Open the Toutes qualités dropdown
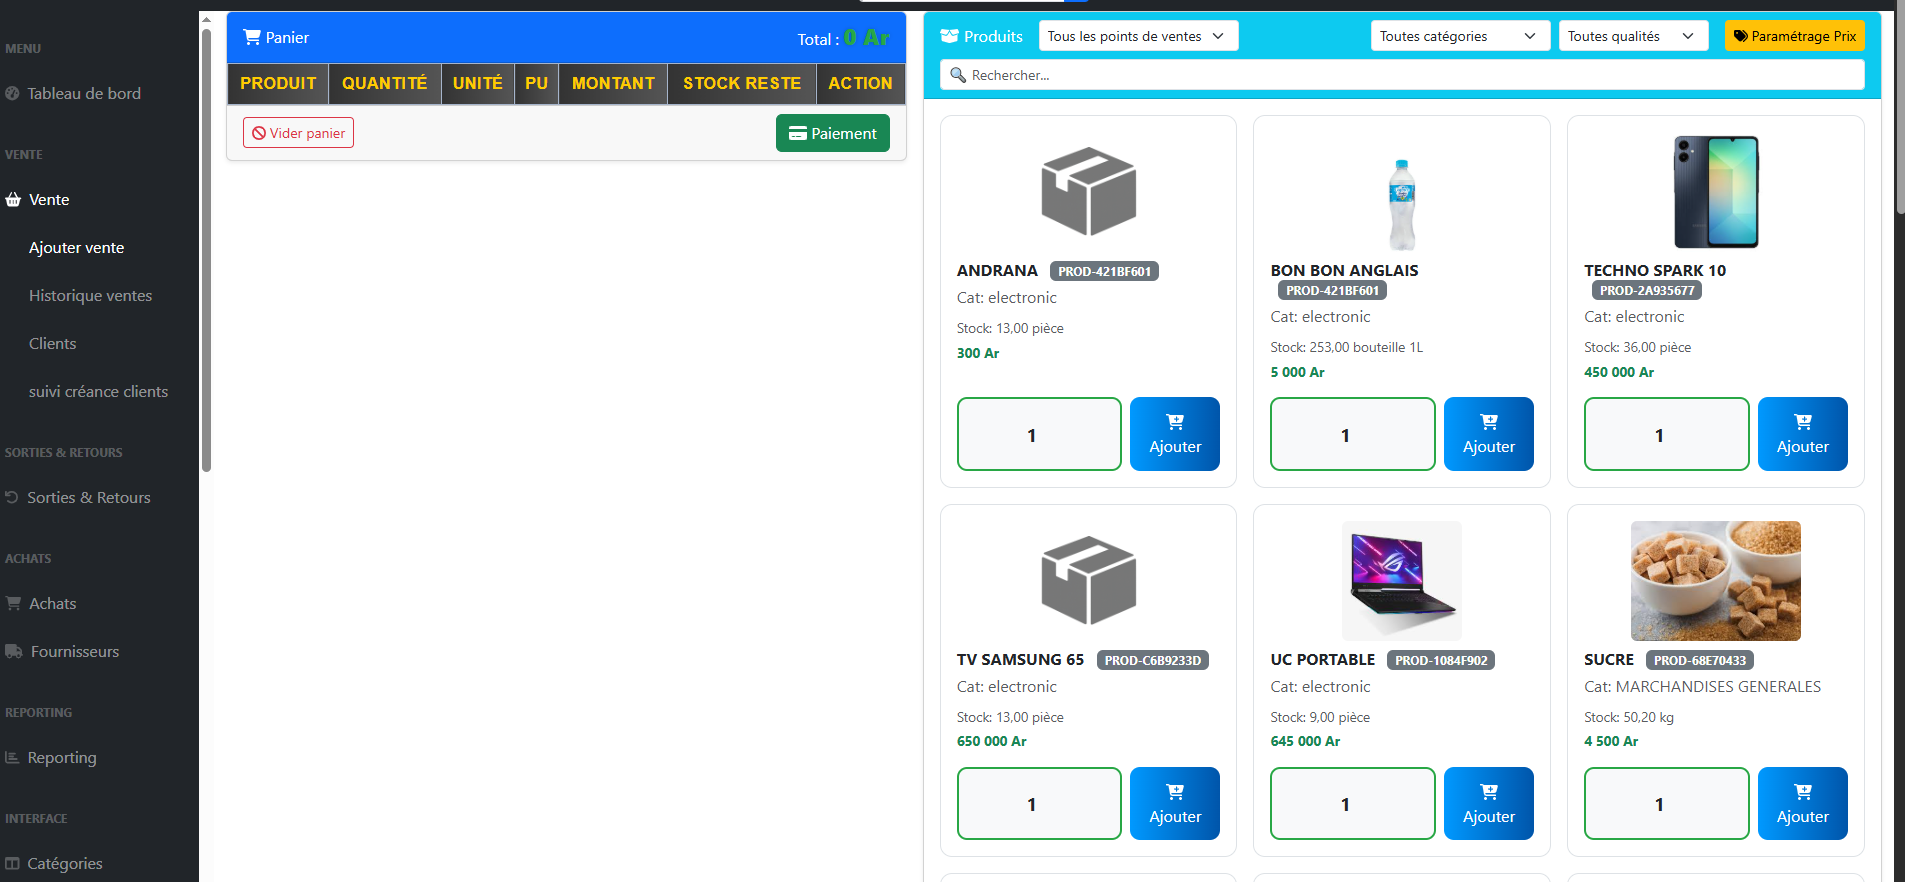 tap(1632, 36)
